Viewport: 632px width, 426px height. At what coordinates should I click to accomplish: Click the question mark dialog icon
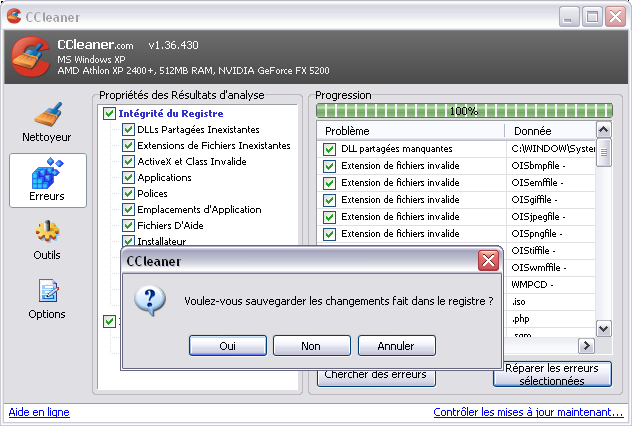(150, 301)
